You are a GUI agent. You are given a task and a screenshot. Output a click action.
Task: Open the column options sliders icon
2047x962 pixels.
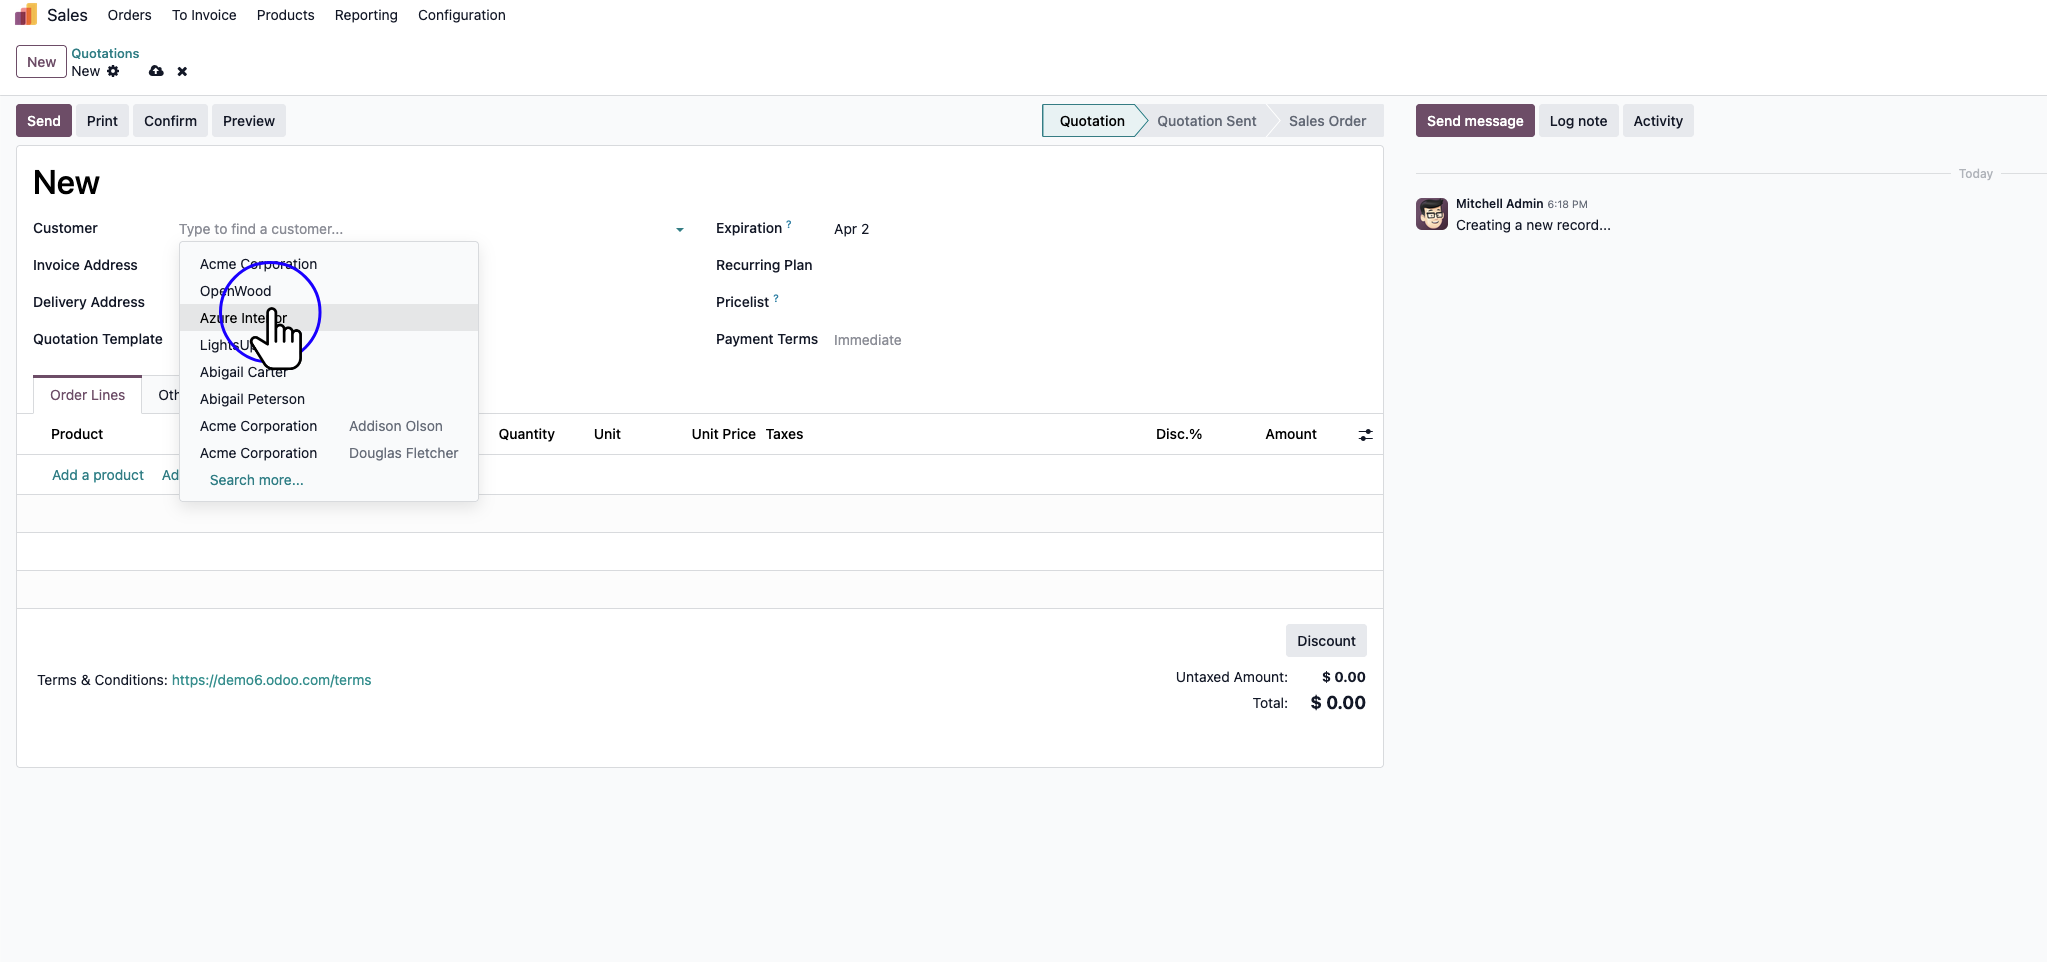click(1366, 434)
